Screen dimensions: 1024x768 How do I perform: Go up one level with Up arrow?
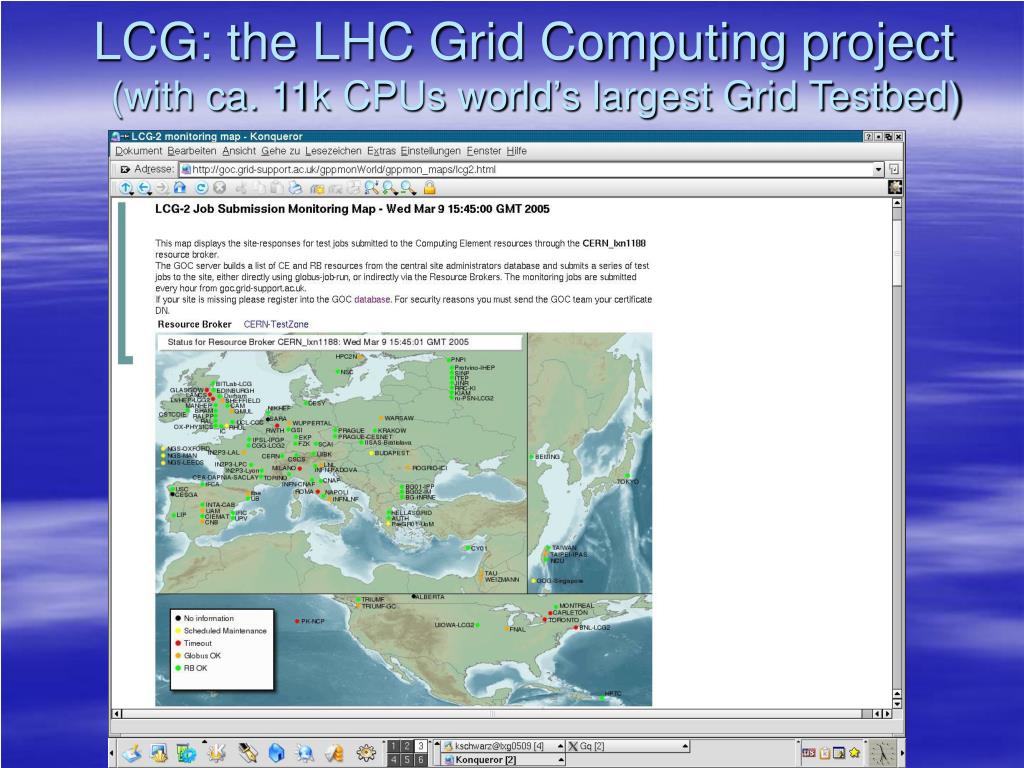pos(125,188)
